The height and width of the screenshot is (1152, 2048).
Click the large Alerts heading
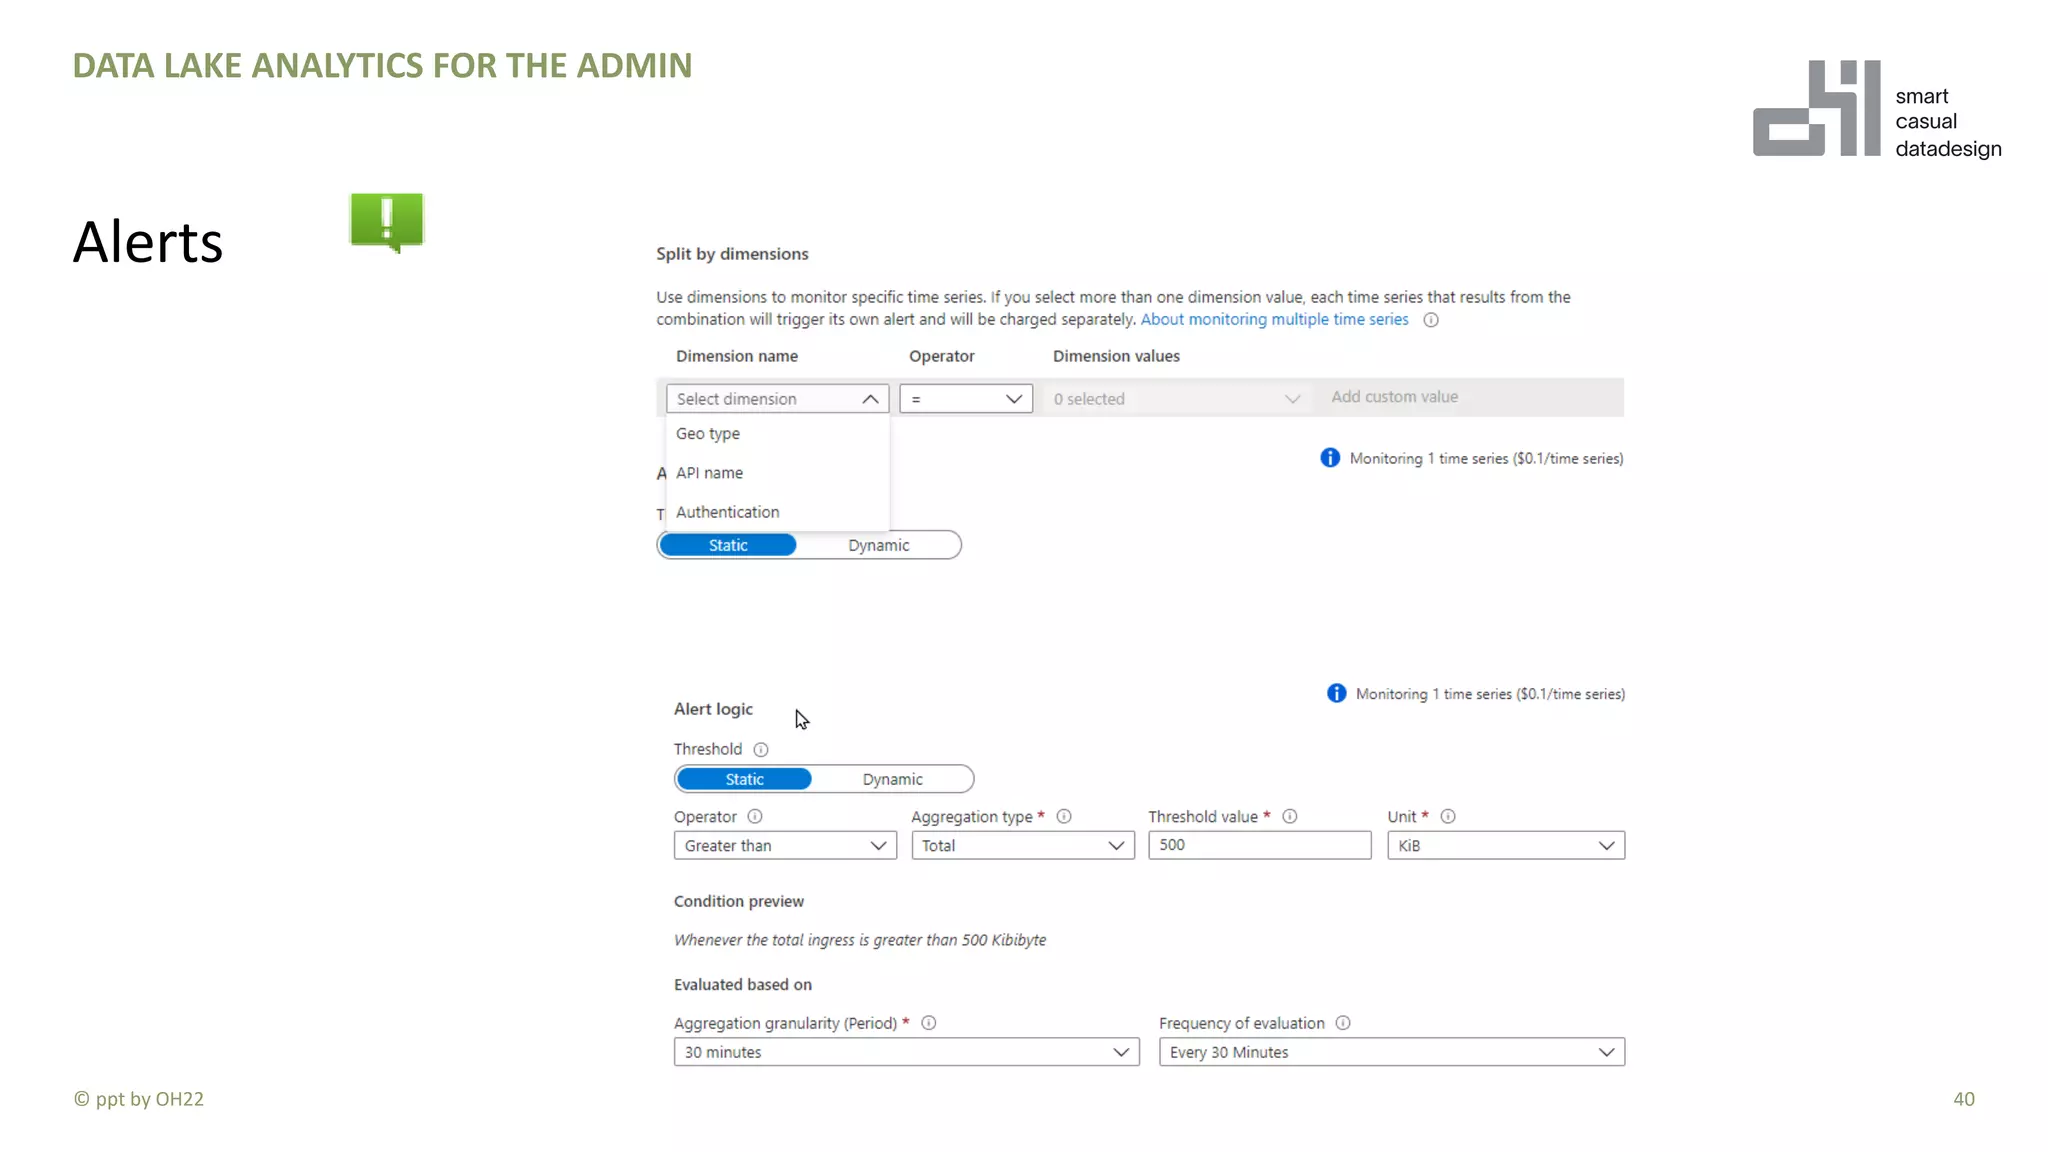(148, 242)
